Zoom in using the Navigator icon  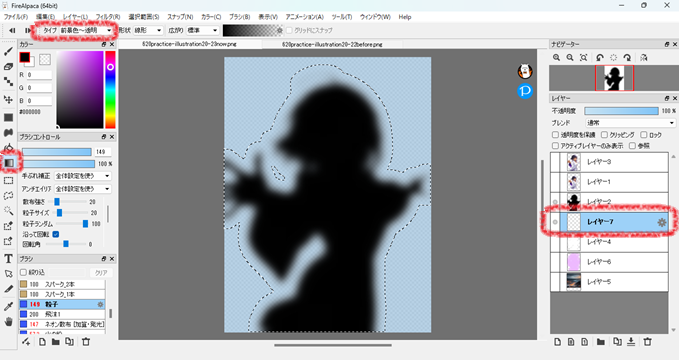pos(556,58)
